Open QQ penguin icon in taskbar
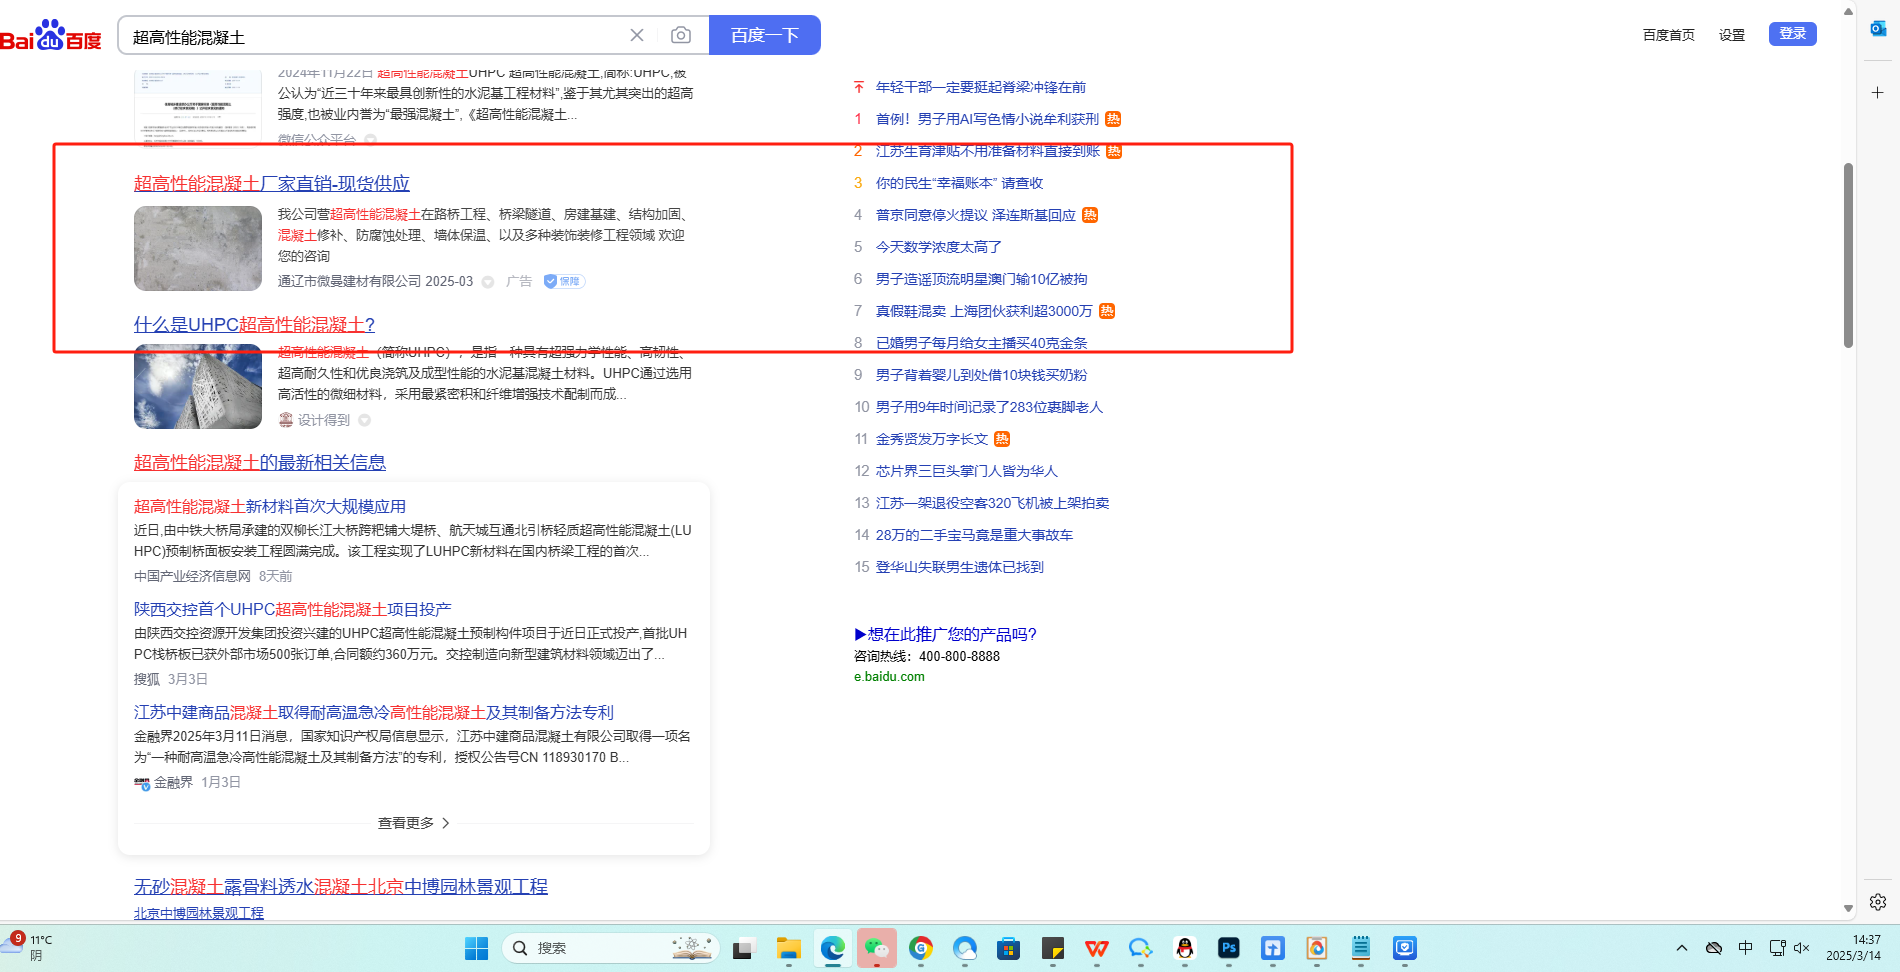This screenshot has width=1900, height=972. [x=1185, y=948]
